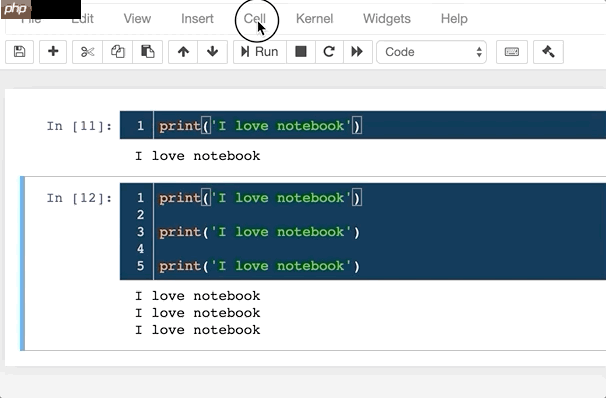
Task: Open the Edit menu
Action: click(83, 19)
